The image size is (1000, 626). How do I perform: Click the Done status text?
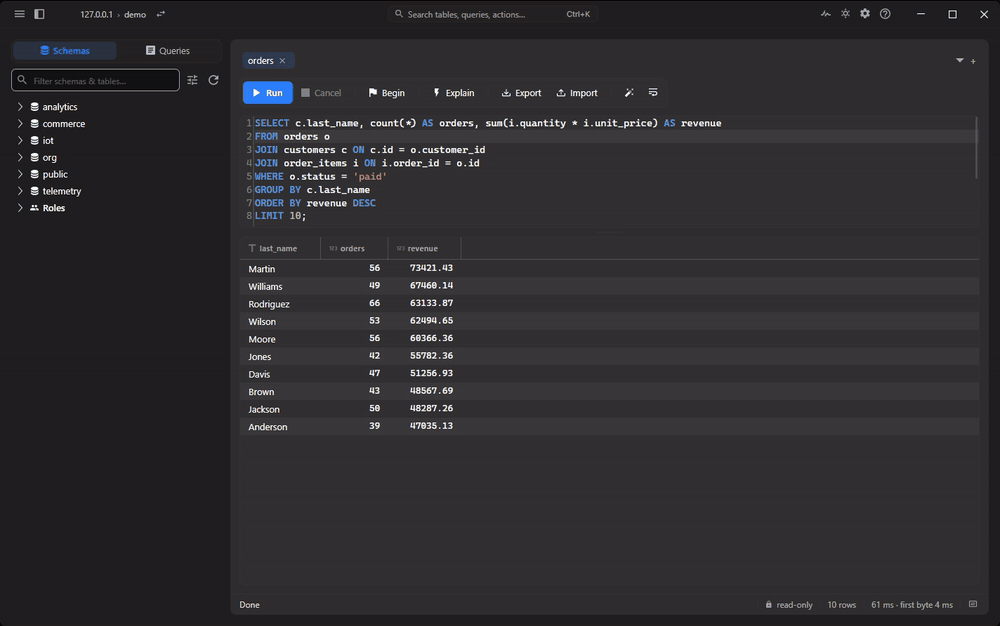tap(249, 604)
